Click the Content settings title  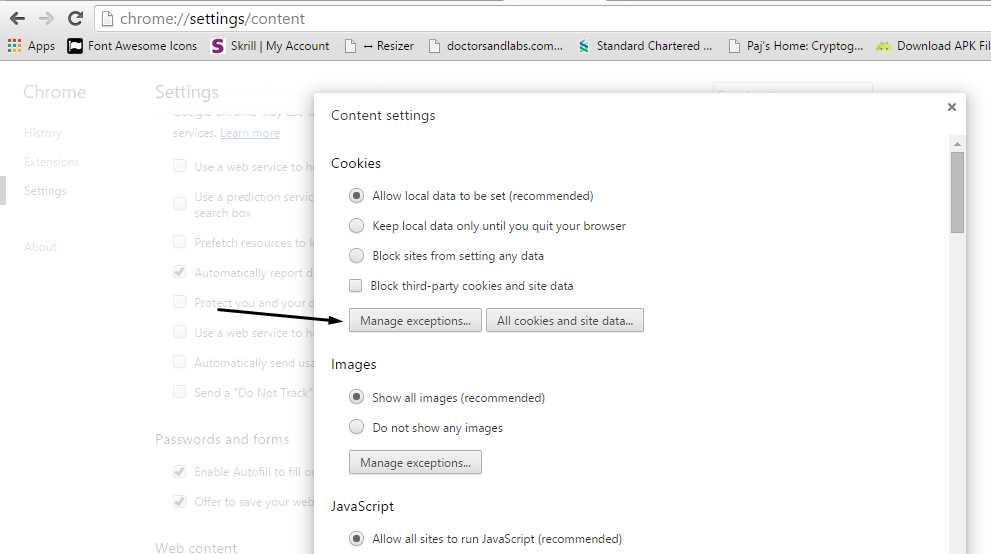point(383,116)
